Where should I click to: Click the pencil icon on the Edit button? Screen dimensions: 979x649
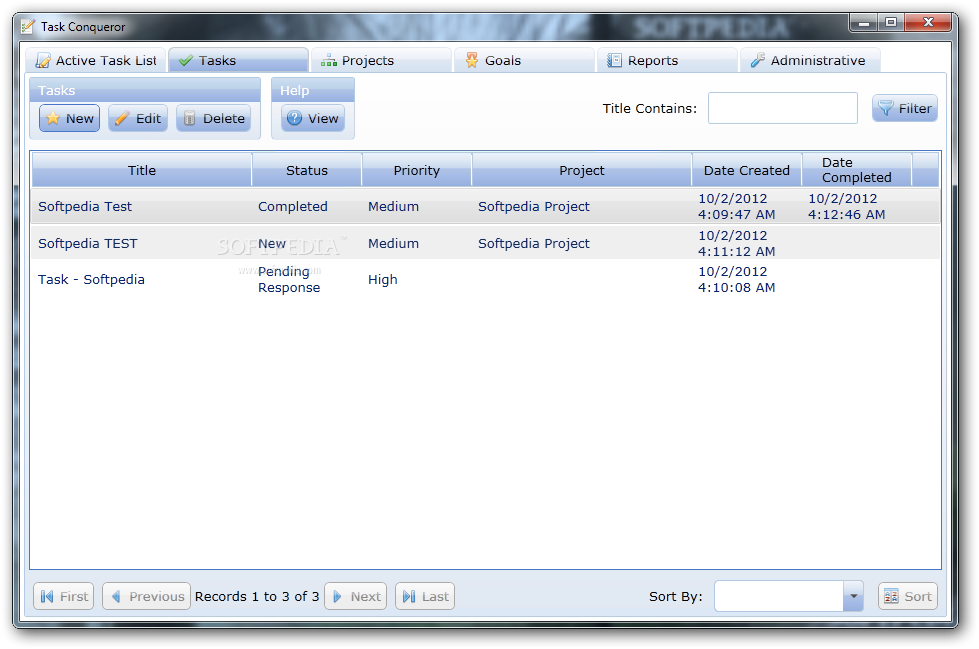click(122, 118)
